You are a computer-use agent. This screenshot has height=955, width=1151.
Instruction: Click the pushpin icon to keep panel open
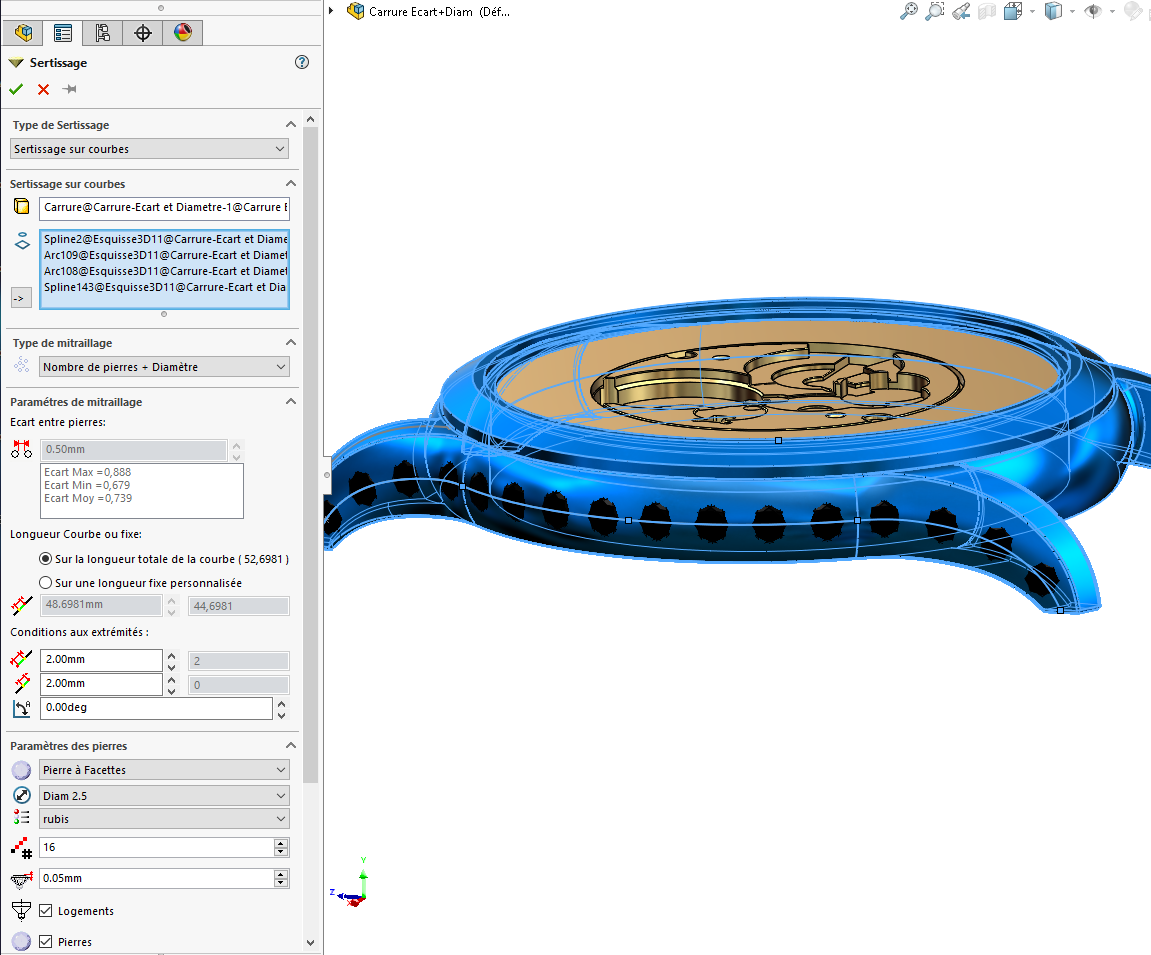(69, 89)
